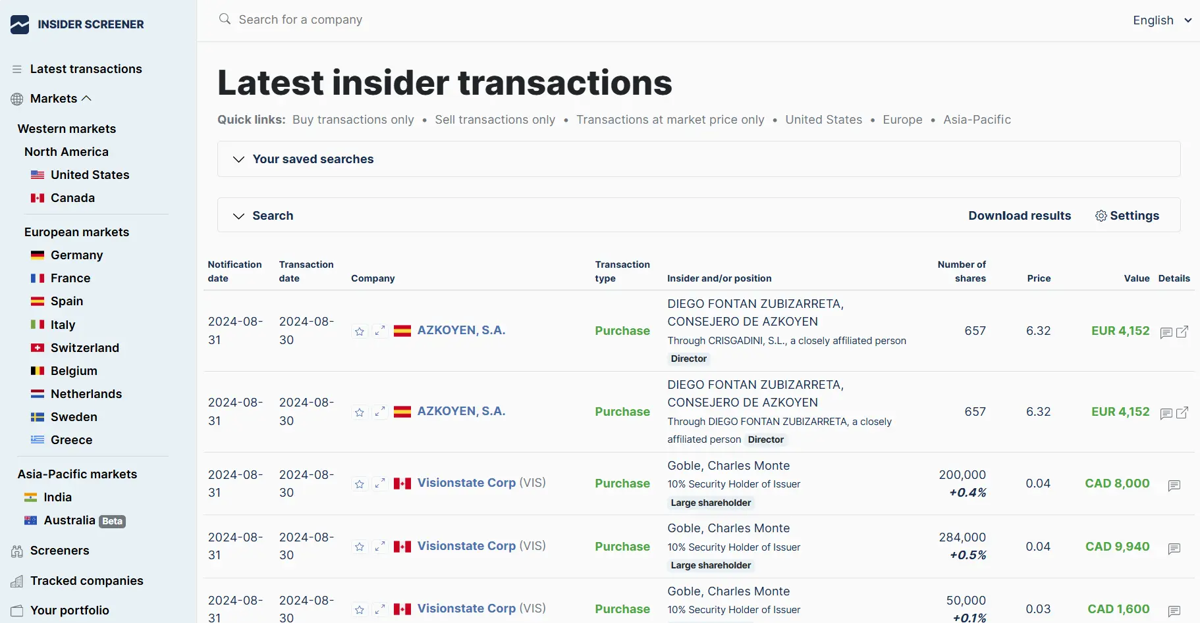Click the Australia flag icon
Screen dimensions: 1200x623
(30, 520)
